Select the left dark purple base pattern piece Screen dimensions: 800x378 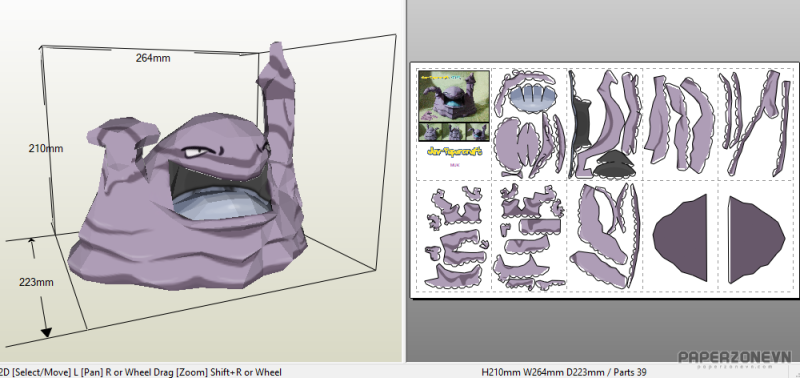pyautogui.click(x=680, y=238)
